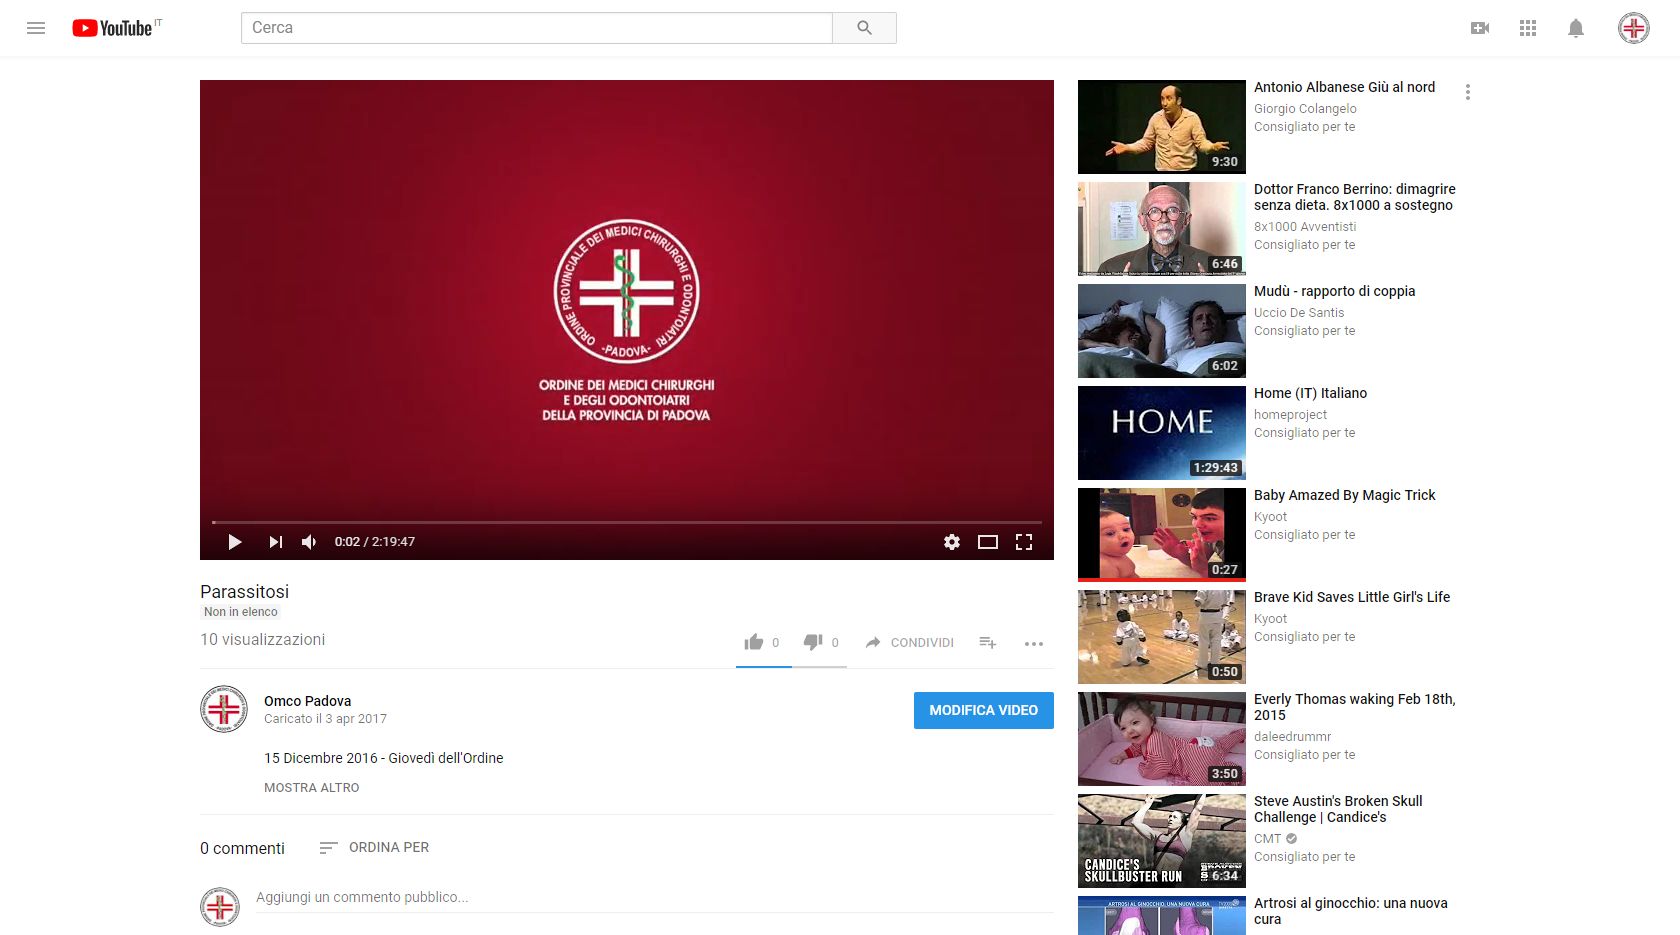Open the player settings gear
This screenshot has height=935, width=1680.
952,542
